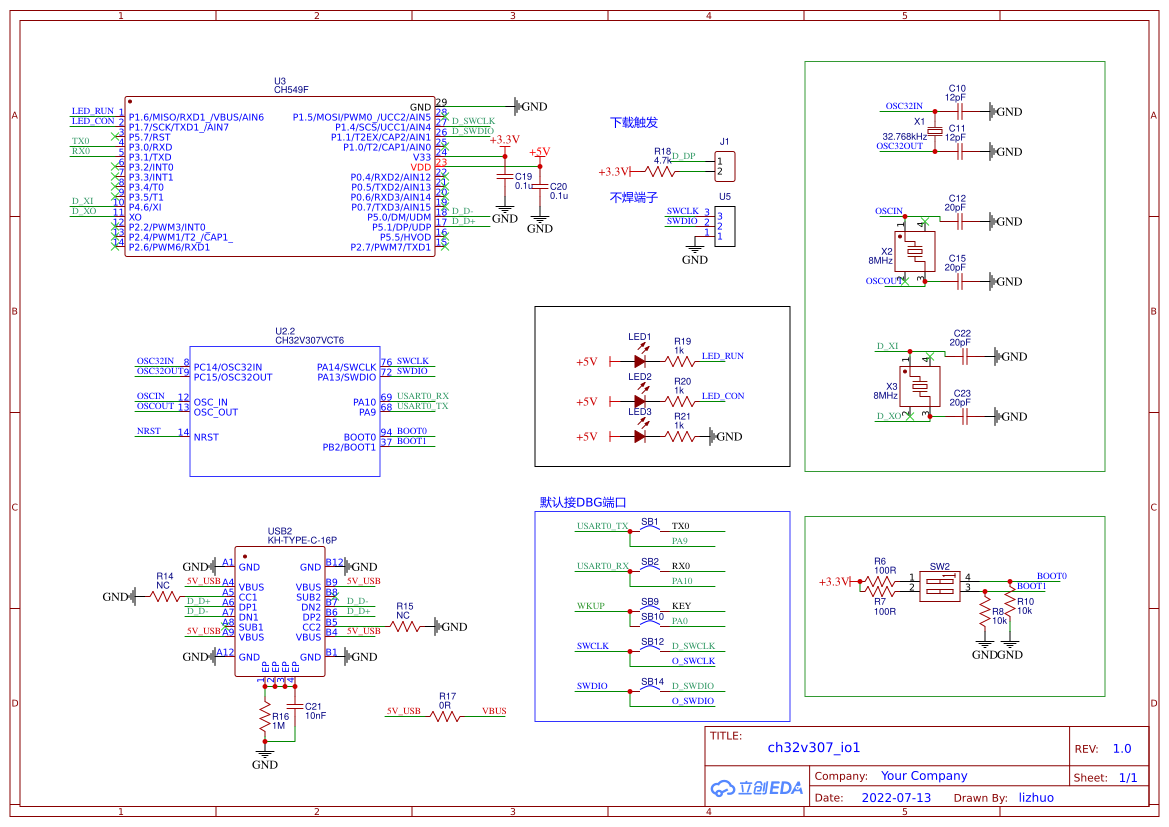
Task: Select the 默认接DBG端口 label text
Action: (589, 502)
